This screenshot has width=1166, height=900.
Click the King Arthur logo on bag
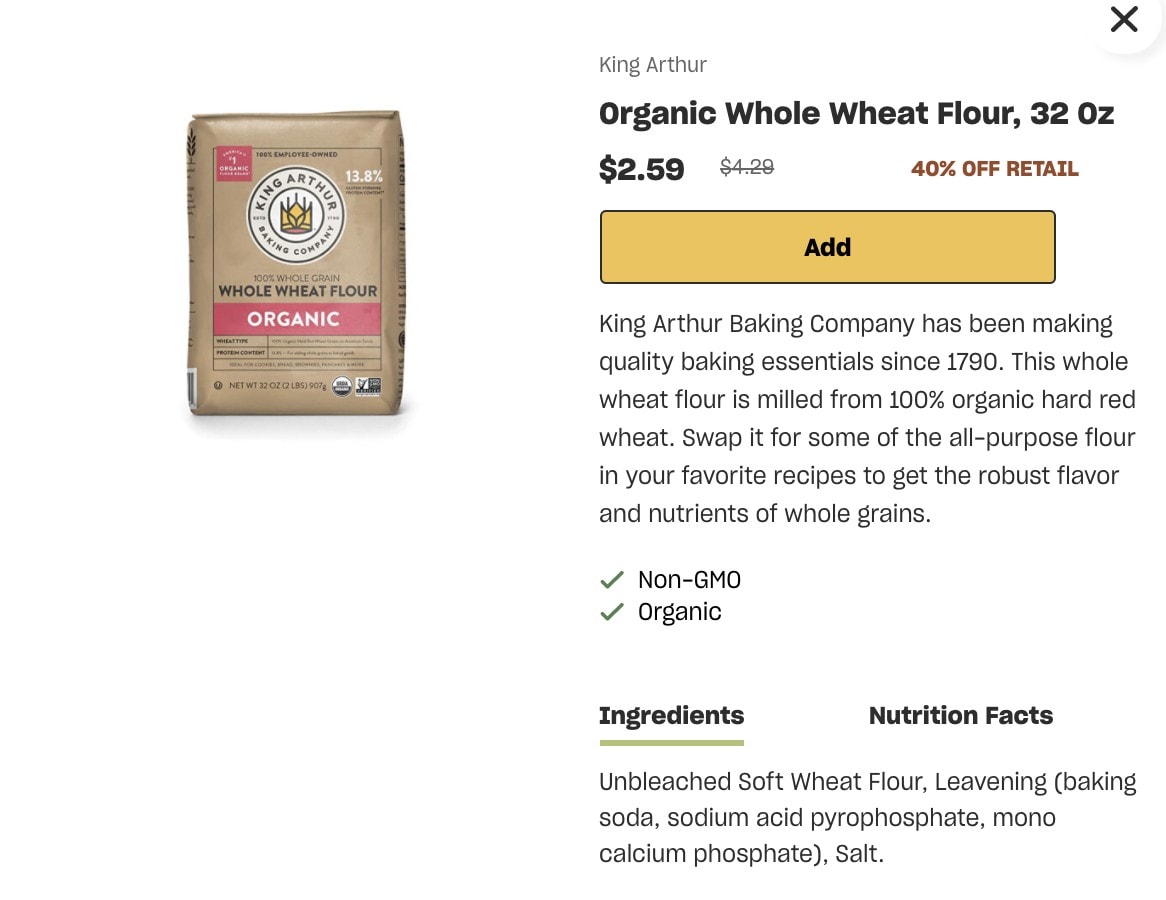(296, 215)
